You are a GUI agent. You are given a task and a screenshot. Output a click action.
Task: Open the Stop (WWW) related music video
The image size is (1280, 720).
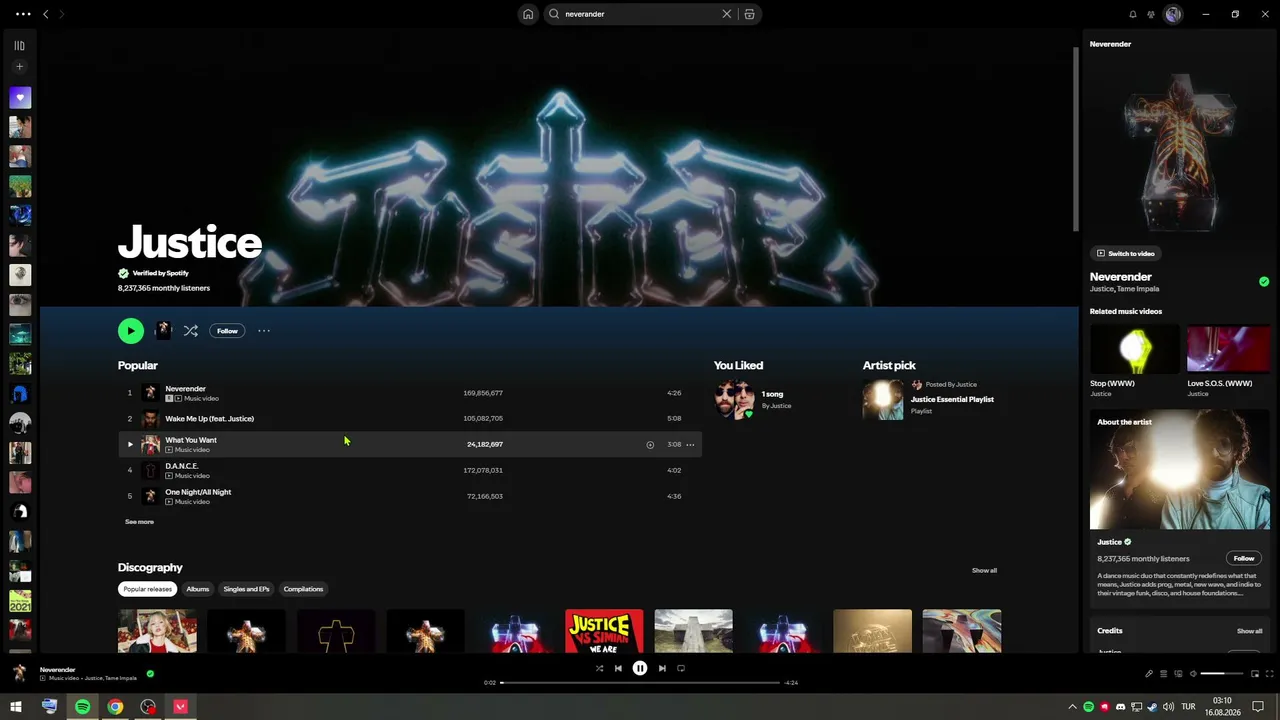pos(1135,349)
